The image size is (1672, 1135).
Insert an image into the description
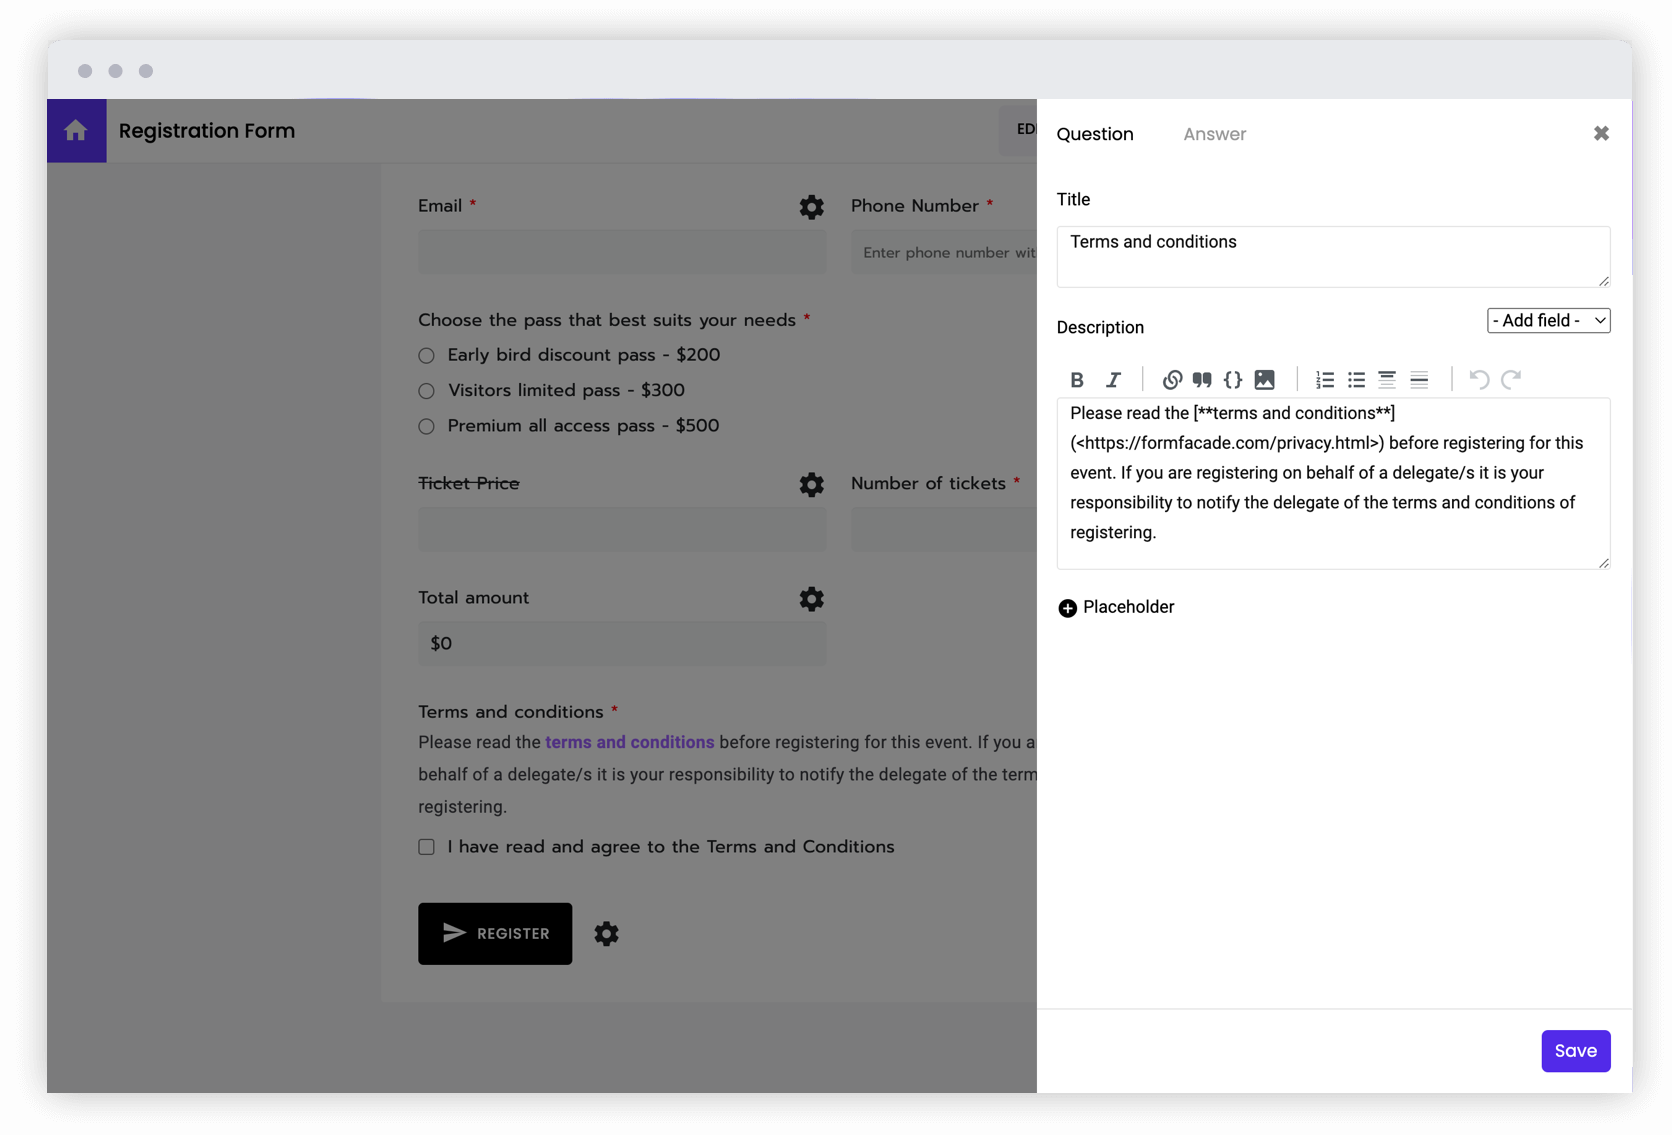(x=1265, y=379)
